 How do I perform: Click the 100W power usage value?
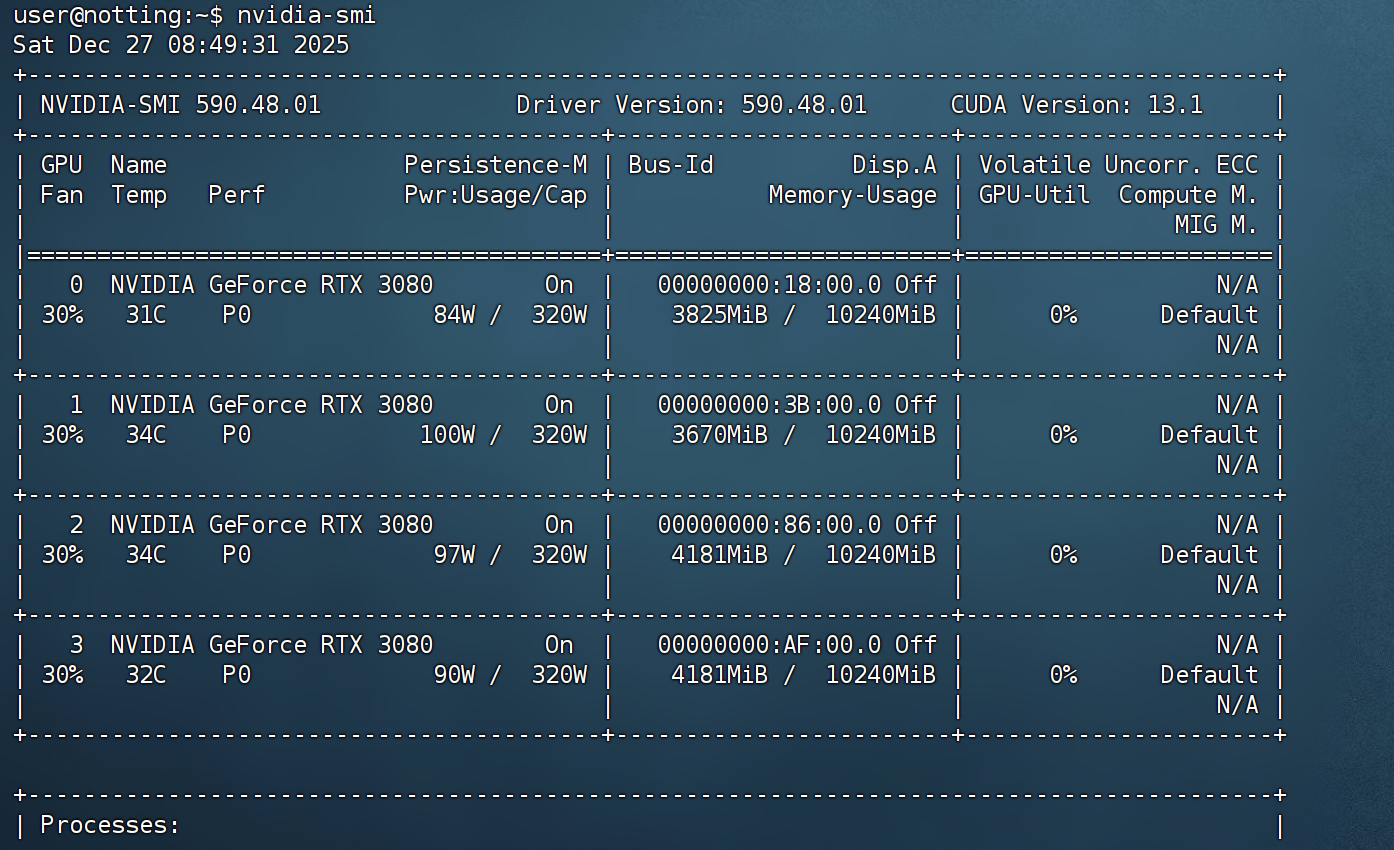pyautogui.click(x=447, y=435)
